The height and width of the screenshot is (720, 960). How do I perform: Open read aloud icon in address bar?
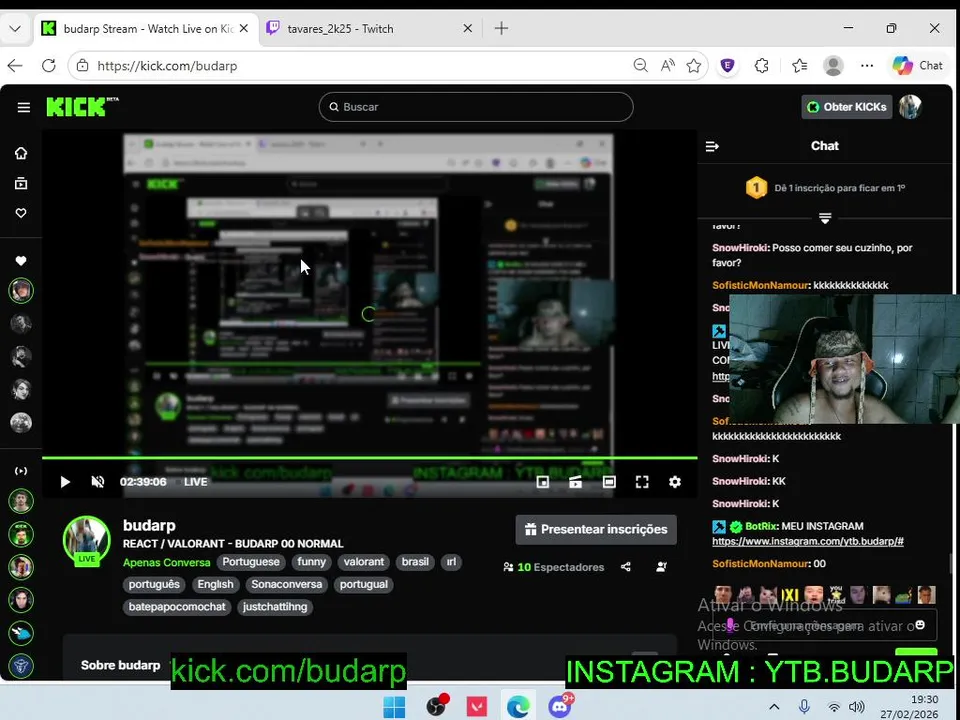tap(667, 66)
